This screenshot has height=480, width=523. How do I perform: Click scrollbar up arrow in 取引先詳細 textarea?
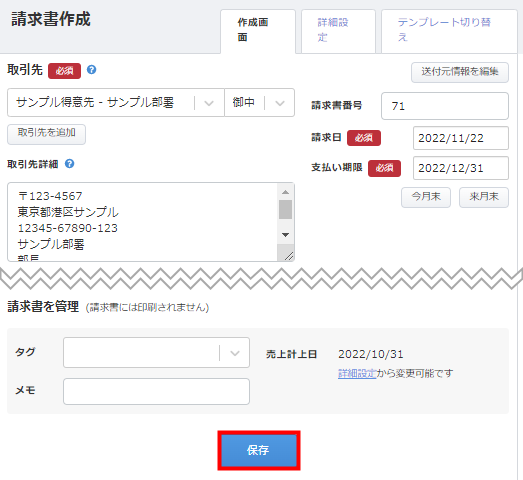(285, 192)
